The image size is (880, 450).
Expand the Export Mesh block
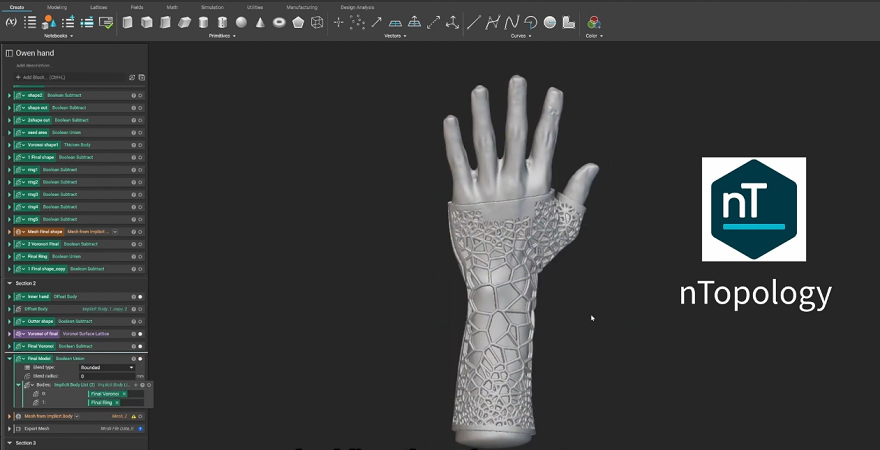coord(9,428)
